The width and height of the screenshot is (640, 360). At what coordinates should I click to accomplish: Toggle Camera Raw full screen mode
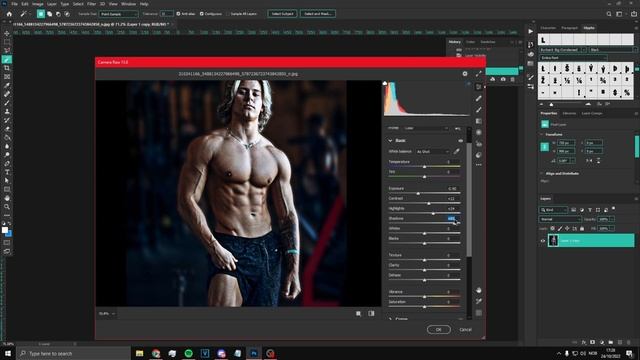pyautogui.click(x=478, y=74)
